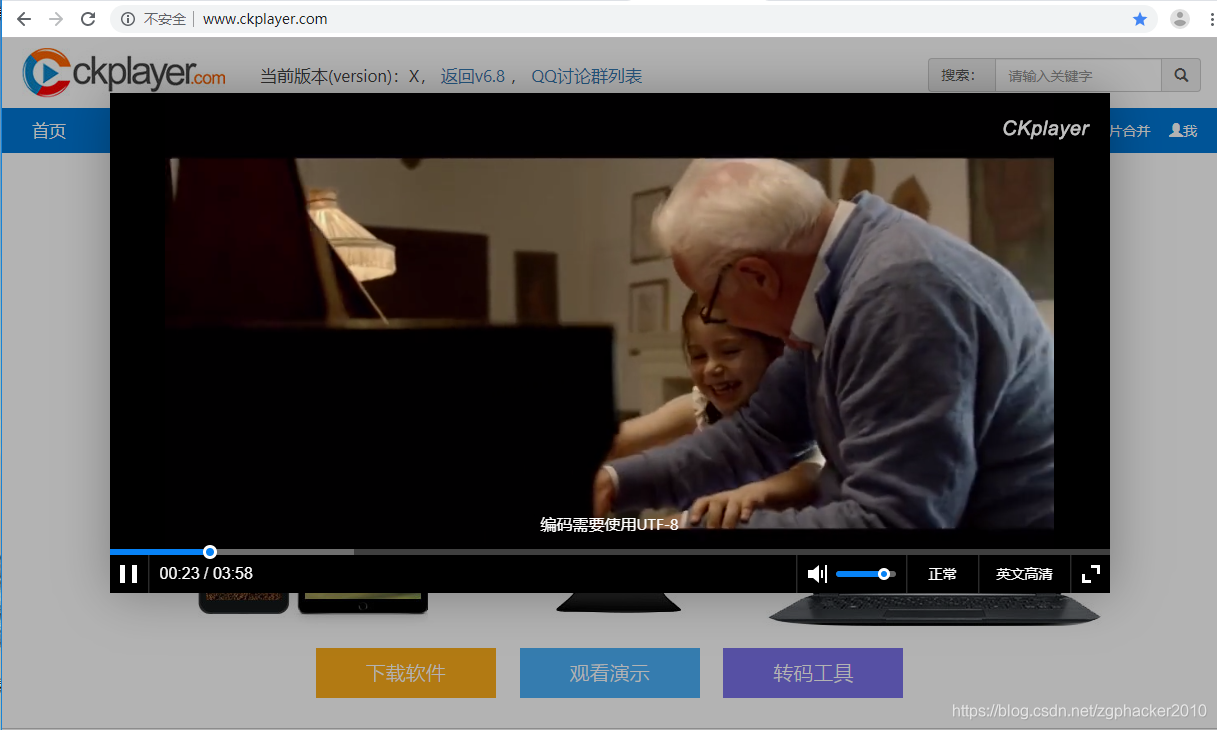
Task: Click the browser forward arrow
Action: tap(56, 19)
